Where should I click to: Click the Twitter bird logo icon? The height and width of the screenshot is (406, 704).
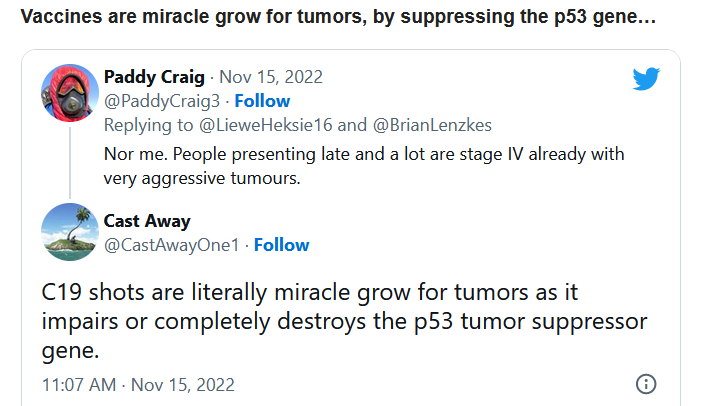point(646,79)
